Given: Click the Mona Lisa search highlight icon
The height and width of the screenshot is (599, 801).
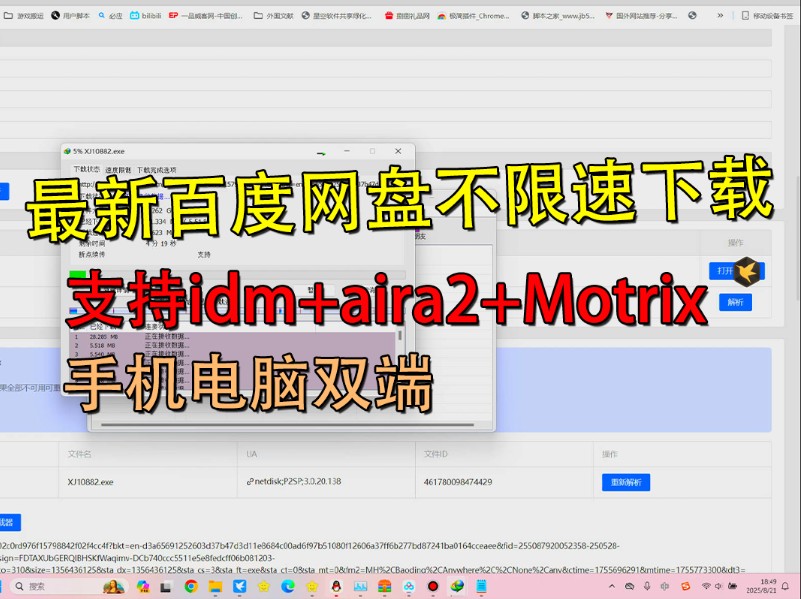Looking at the screenshot, I should point(113,587).
